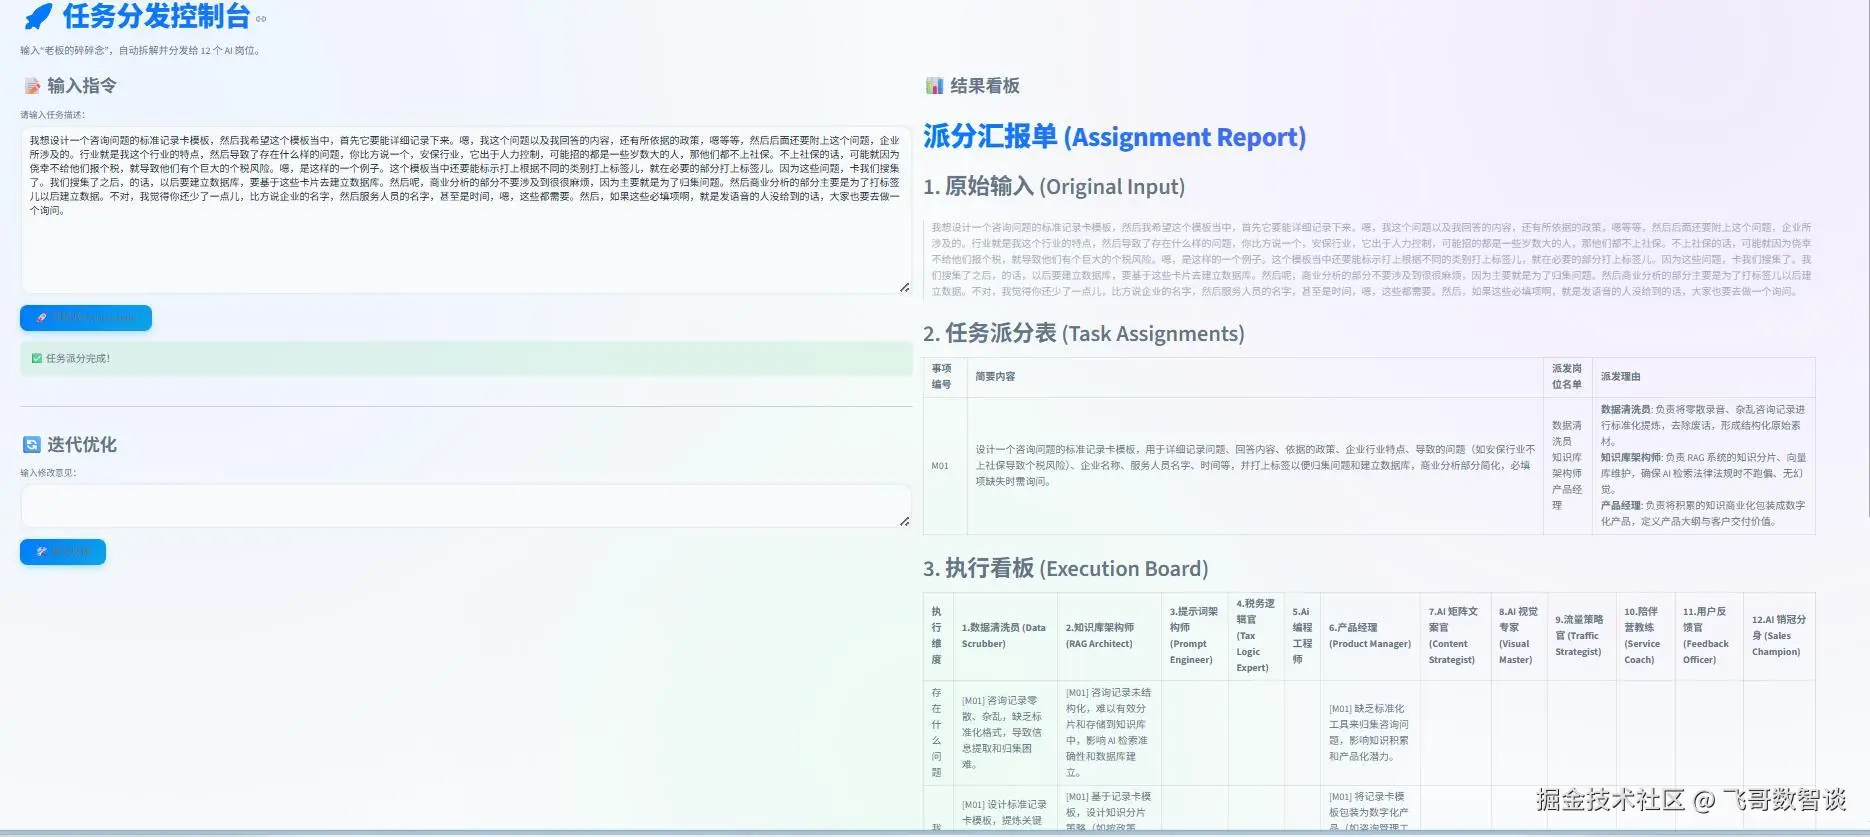This screenshot has height=837, width=1870.
Task: Click the anchor link icon after the page title
Action: coord(261,19)
